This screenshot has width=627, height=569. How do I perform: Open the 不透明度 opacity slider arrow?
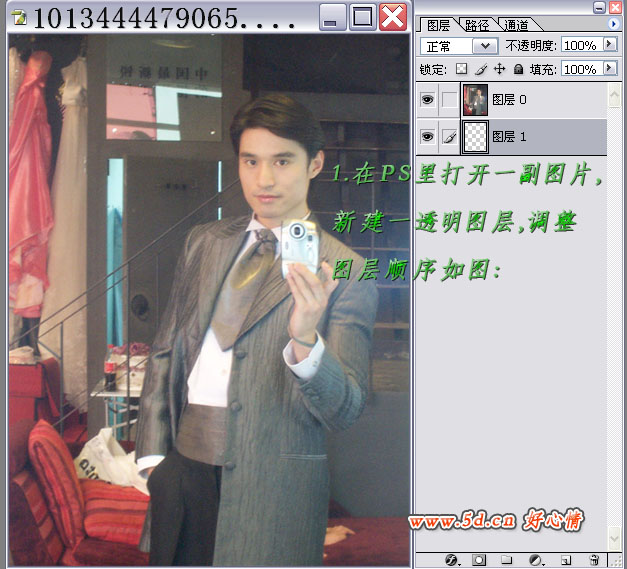[x=610, y=44]
